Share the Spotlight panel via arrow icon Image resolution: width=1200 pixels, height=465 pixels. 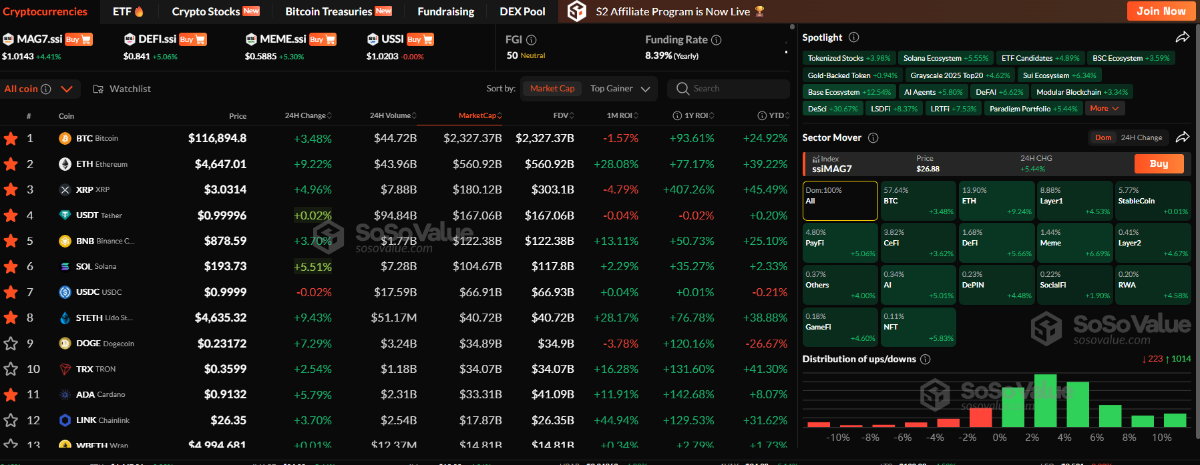click(x=1182, y=37)
